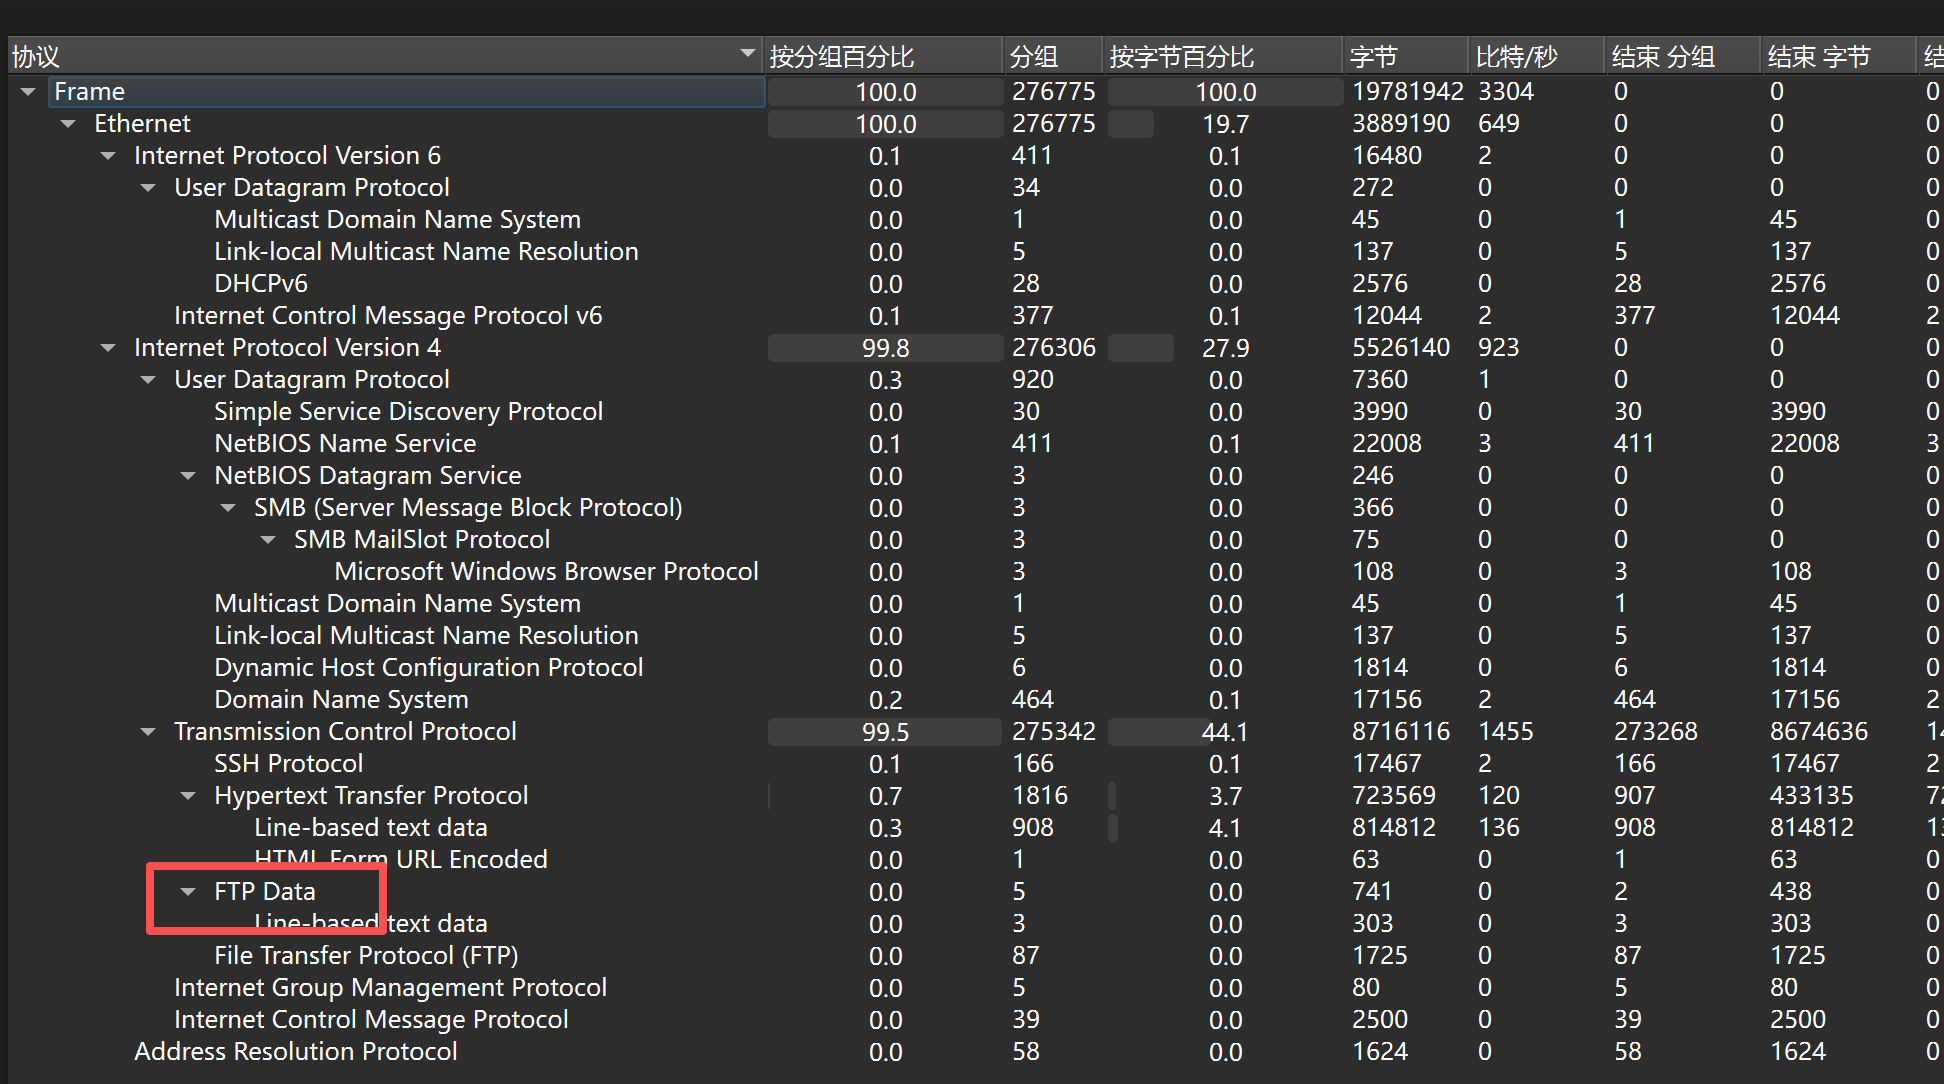Select the SSH Protocol row
1944x1084 pixels.
(x=288, y=764)
